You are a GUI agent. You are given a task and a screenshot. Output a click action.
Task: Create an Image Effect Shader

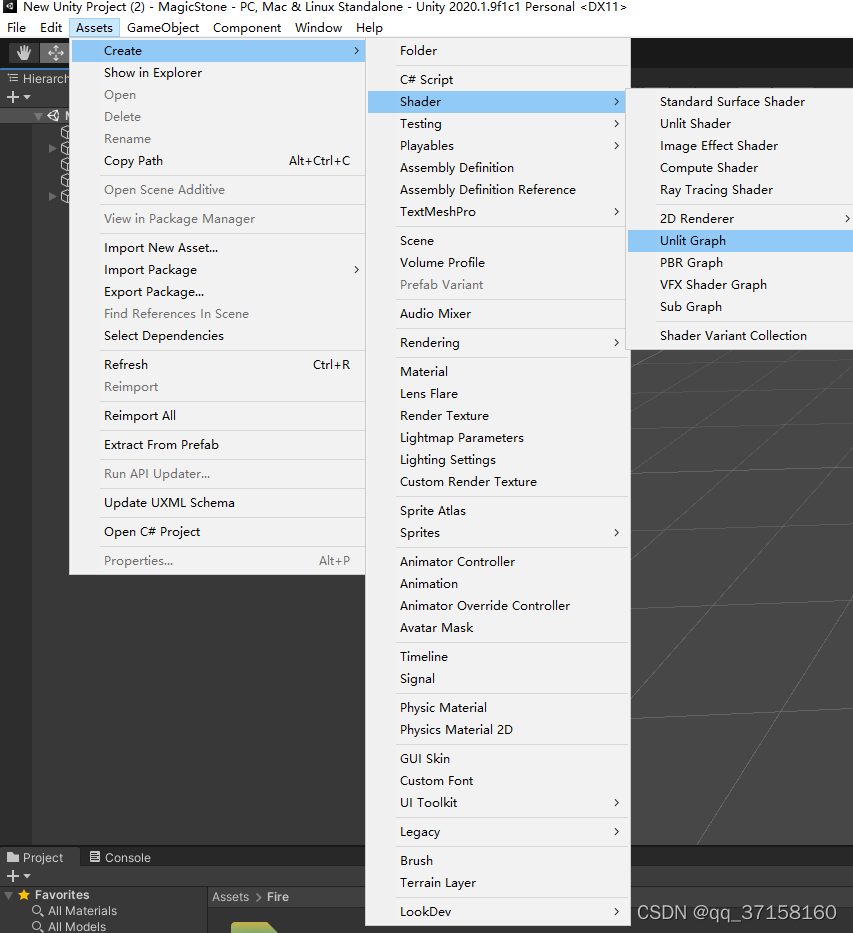point(741,146)
